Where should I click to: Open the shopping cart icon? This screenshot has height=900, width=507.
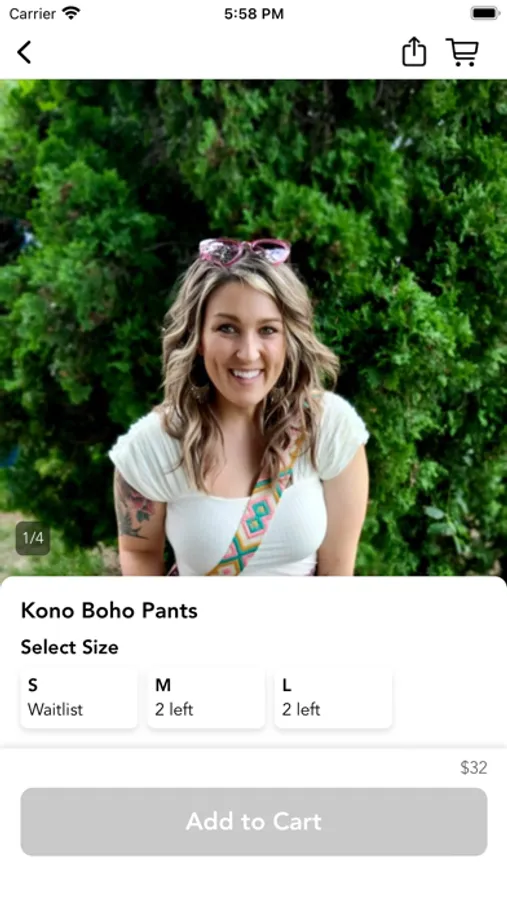(462, 52)
